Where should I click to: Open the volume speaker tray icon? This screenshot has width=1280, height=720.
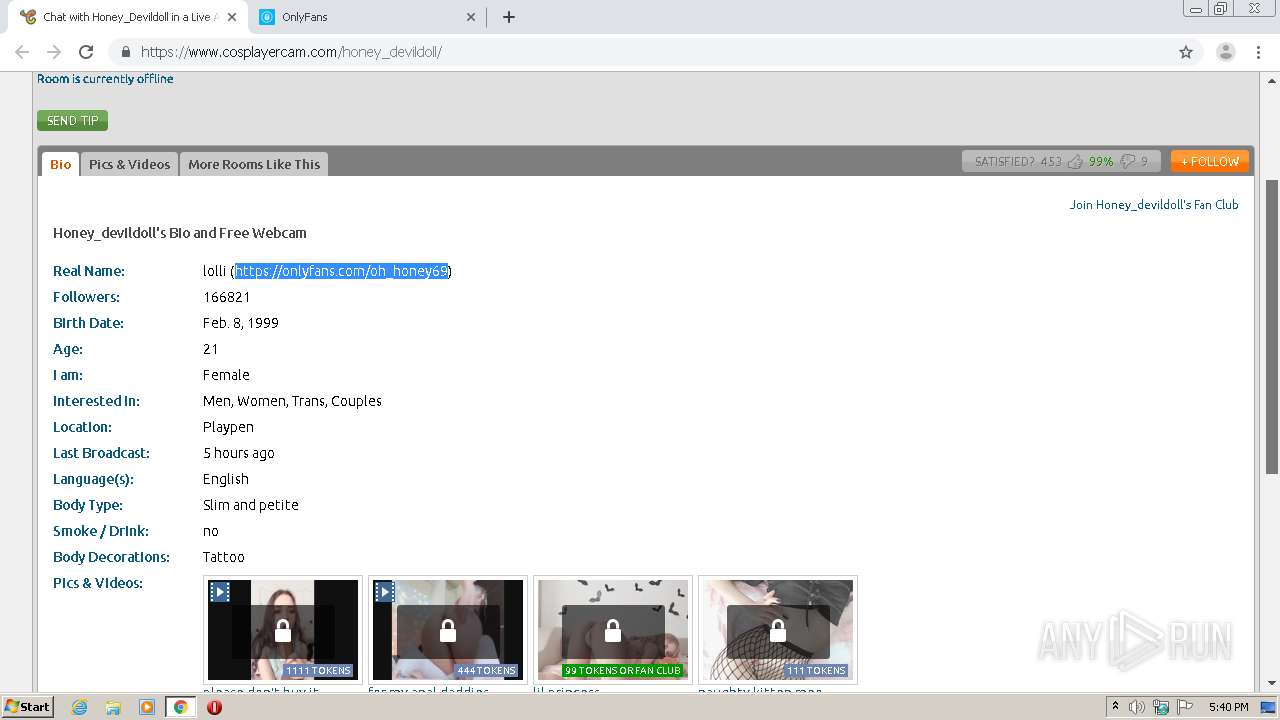tap(1137, 707)
